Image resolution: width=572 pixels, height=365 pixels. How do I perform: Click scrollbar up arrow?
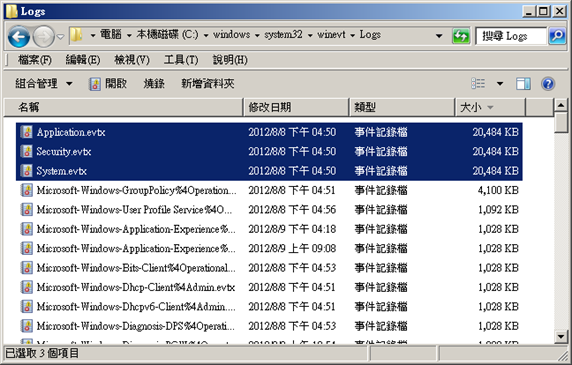pyautogui.click(x=561, y=106)
